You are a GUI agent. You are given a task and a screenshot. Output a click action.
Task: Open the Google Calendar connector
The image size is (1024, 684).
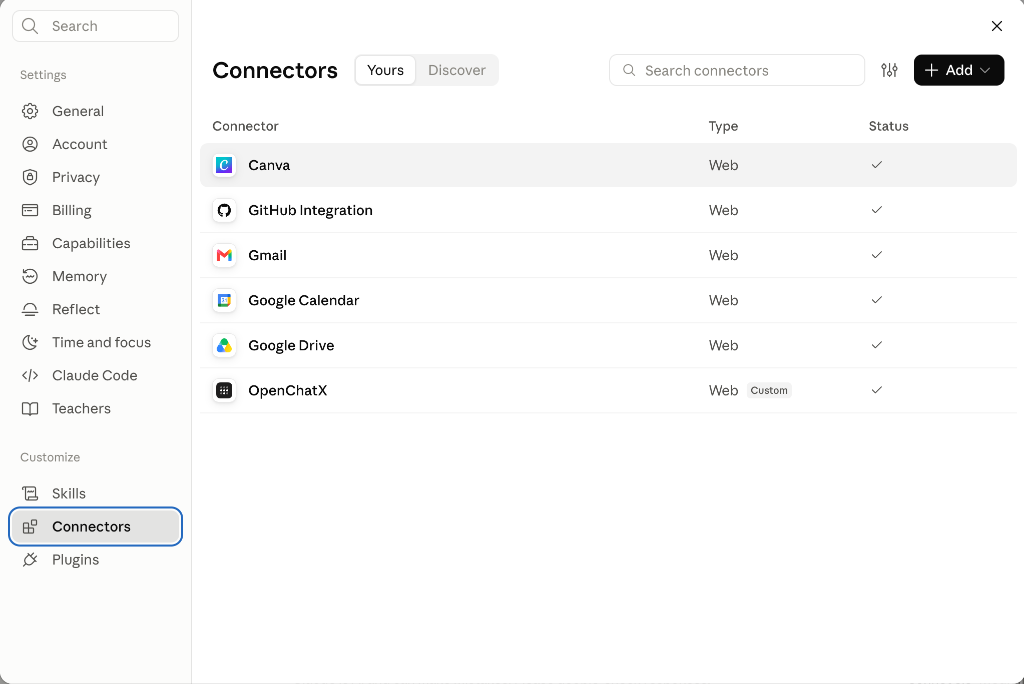608,301
